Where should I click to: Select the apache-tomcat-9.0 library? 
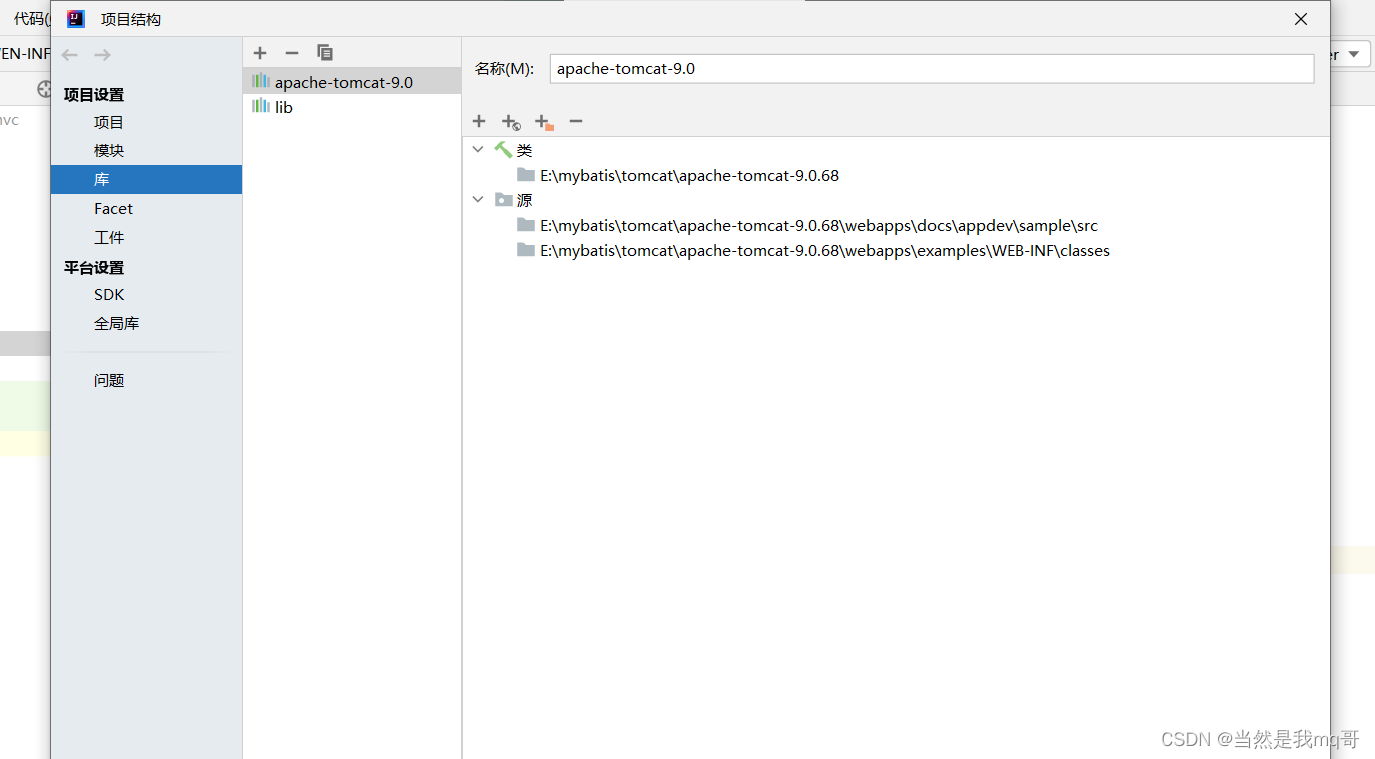point(352,82)
